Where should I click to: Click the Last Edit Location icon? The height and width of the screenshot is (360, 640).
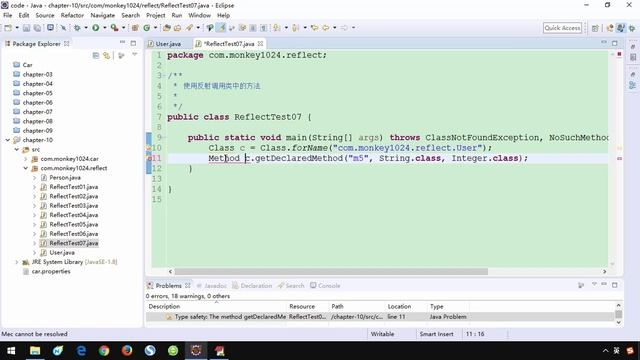click(314, 28)
